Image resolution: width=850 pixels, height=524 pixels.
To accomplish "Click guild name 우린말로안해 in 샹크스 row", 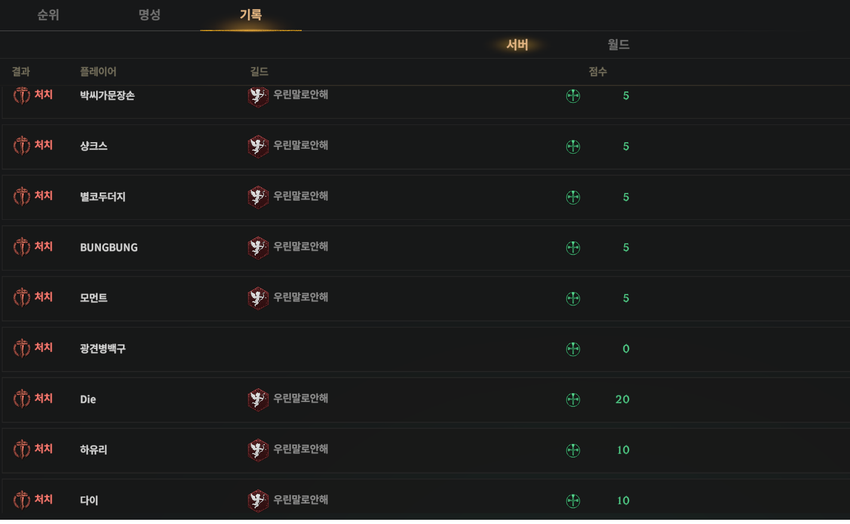I will coord(301,145).
